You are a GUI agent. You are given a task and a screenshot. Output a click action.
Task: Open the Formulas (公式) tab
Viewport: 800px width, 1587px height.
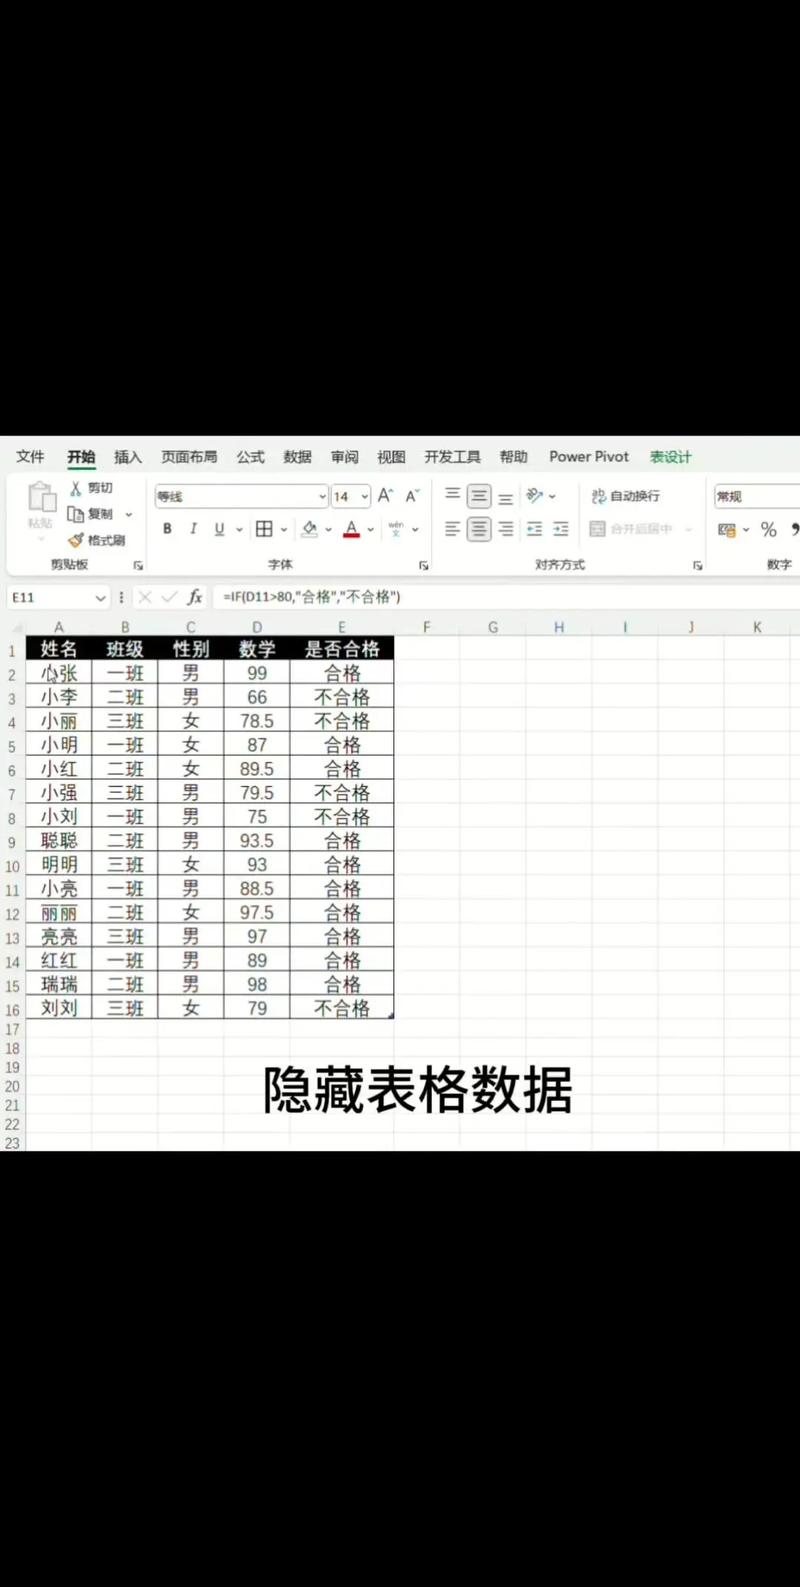[x=250, y=457]
